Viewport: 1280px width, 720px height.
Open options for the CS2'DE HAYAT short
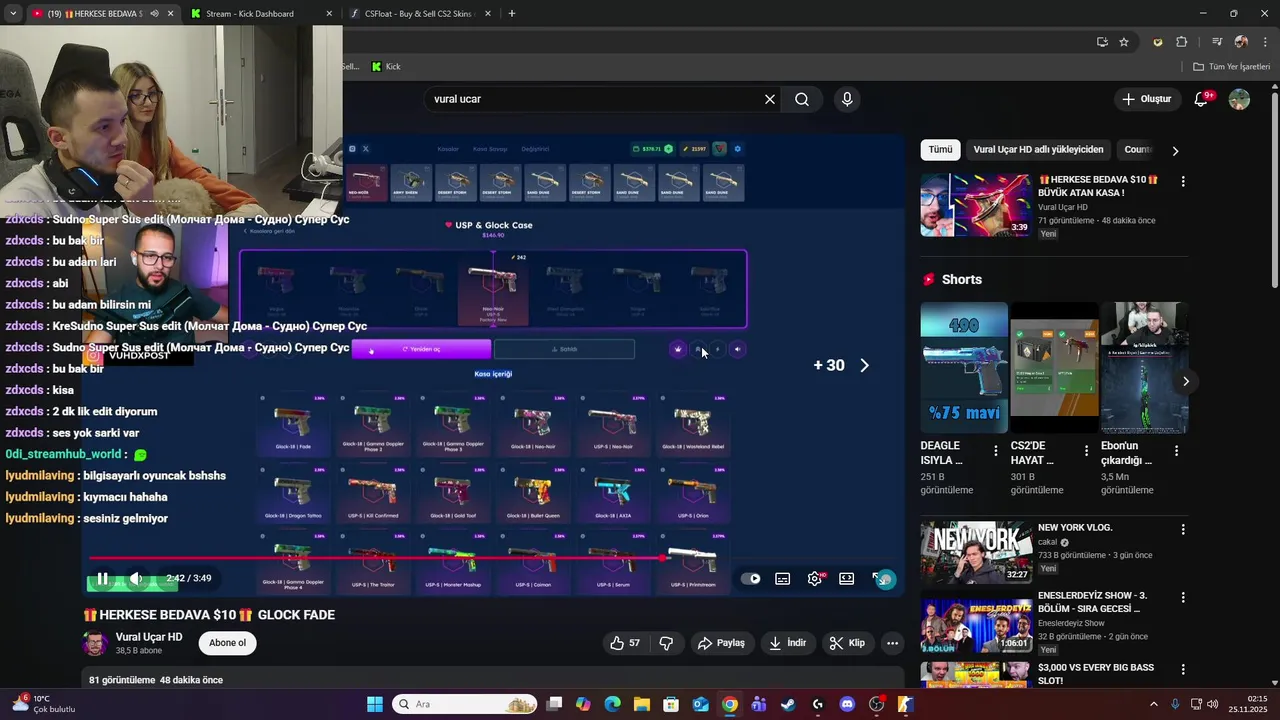pos(1086,451)
